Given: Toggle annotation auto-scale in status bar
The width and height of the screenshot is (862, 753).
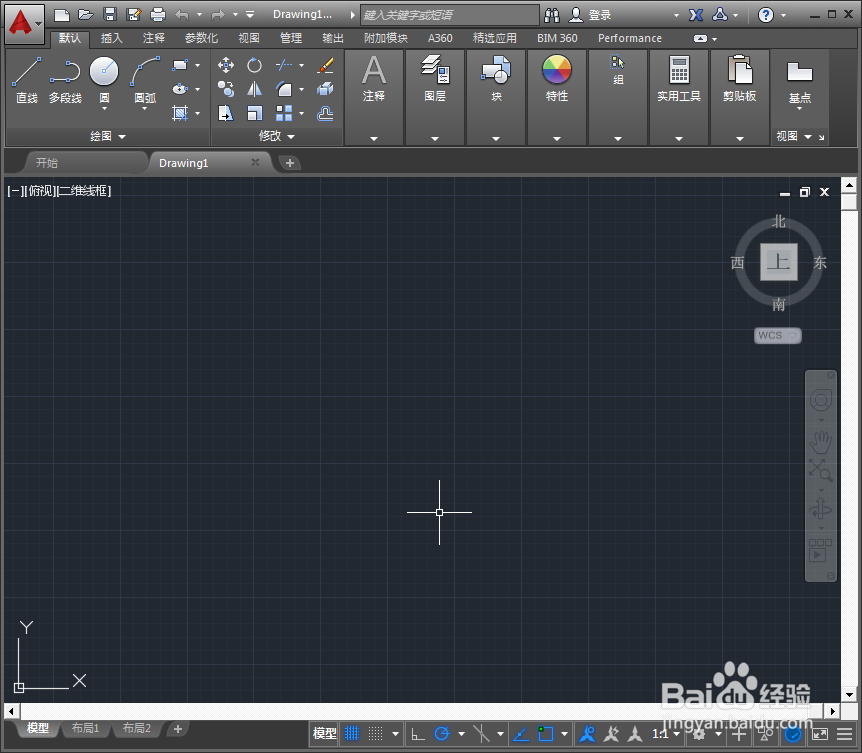Looking at the screenshot, I should click(x=611, y=733).
